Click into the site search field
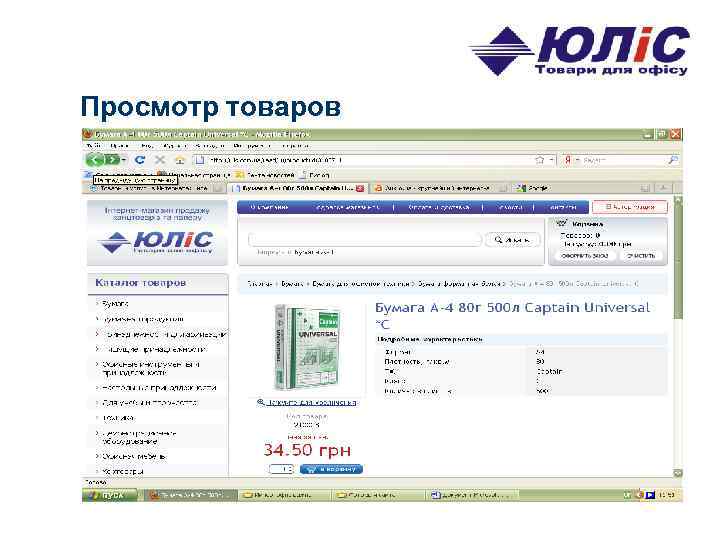The width and height of the screenshot is (720, 540). (365, 239)
